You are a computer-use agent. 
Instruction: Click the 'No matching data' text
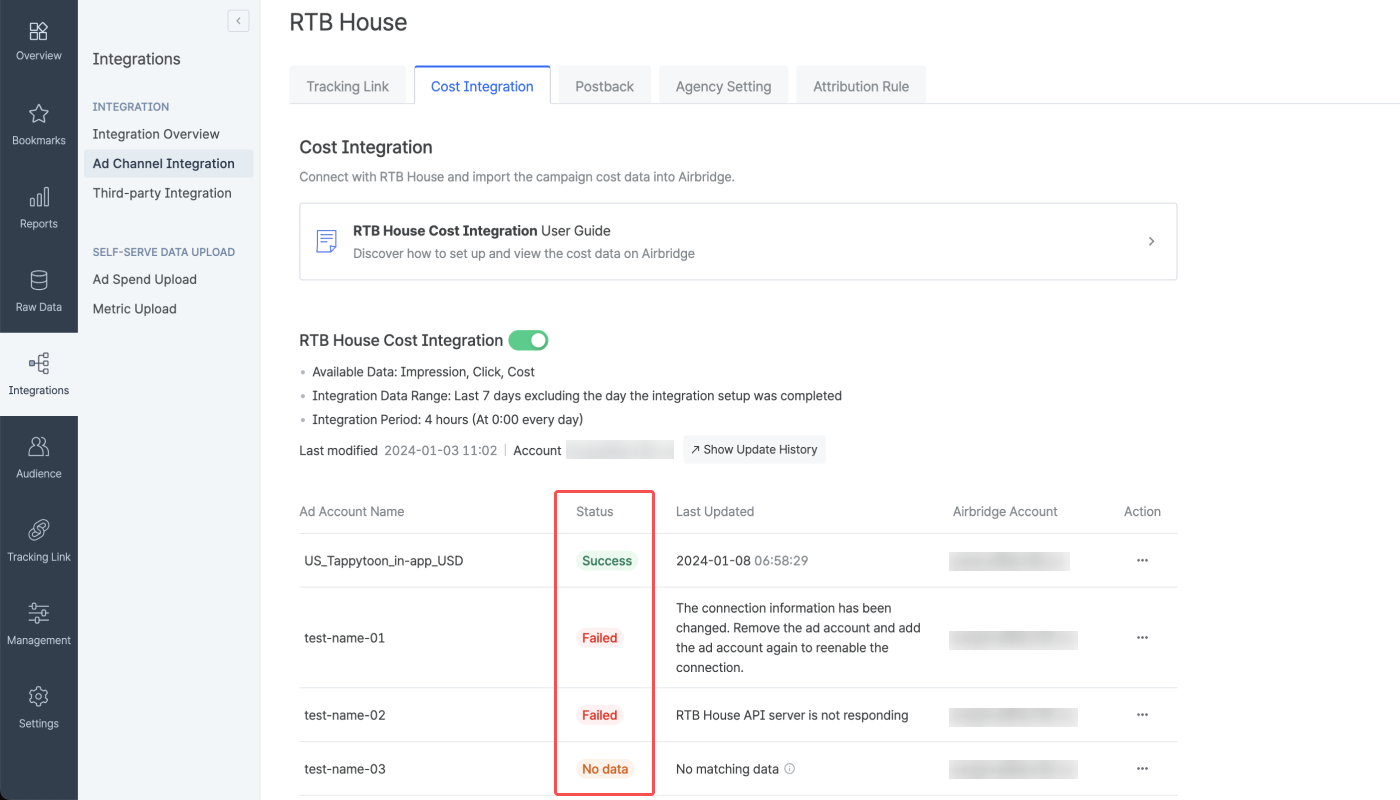(727, 769)
